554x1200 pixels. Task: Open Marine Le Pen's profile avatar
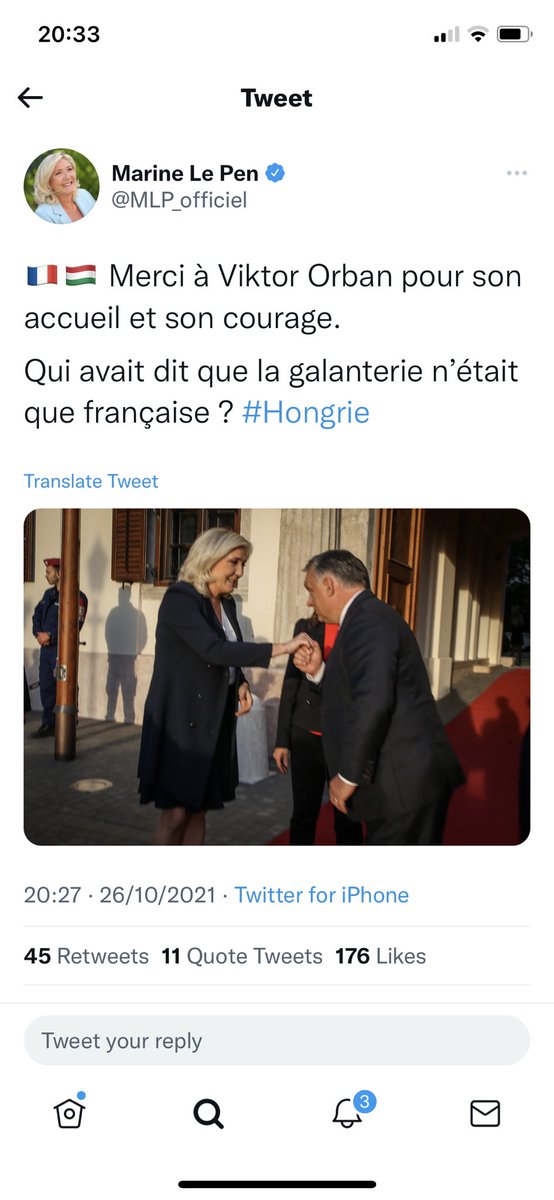coord(62,186)
